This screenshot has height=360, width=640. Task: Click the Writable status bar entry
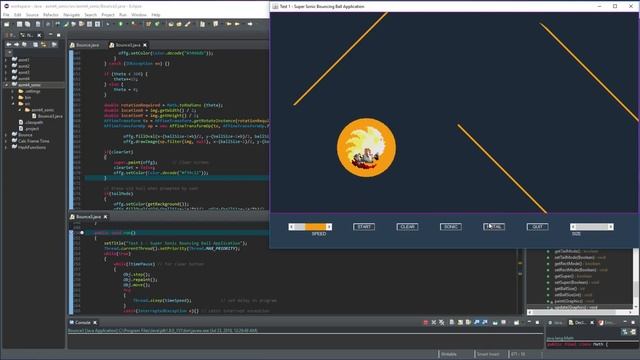click(449, 354)
